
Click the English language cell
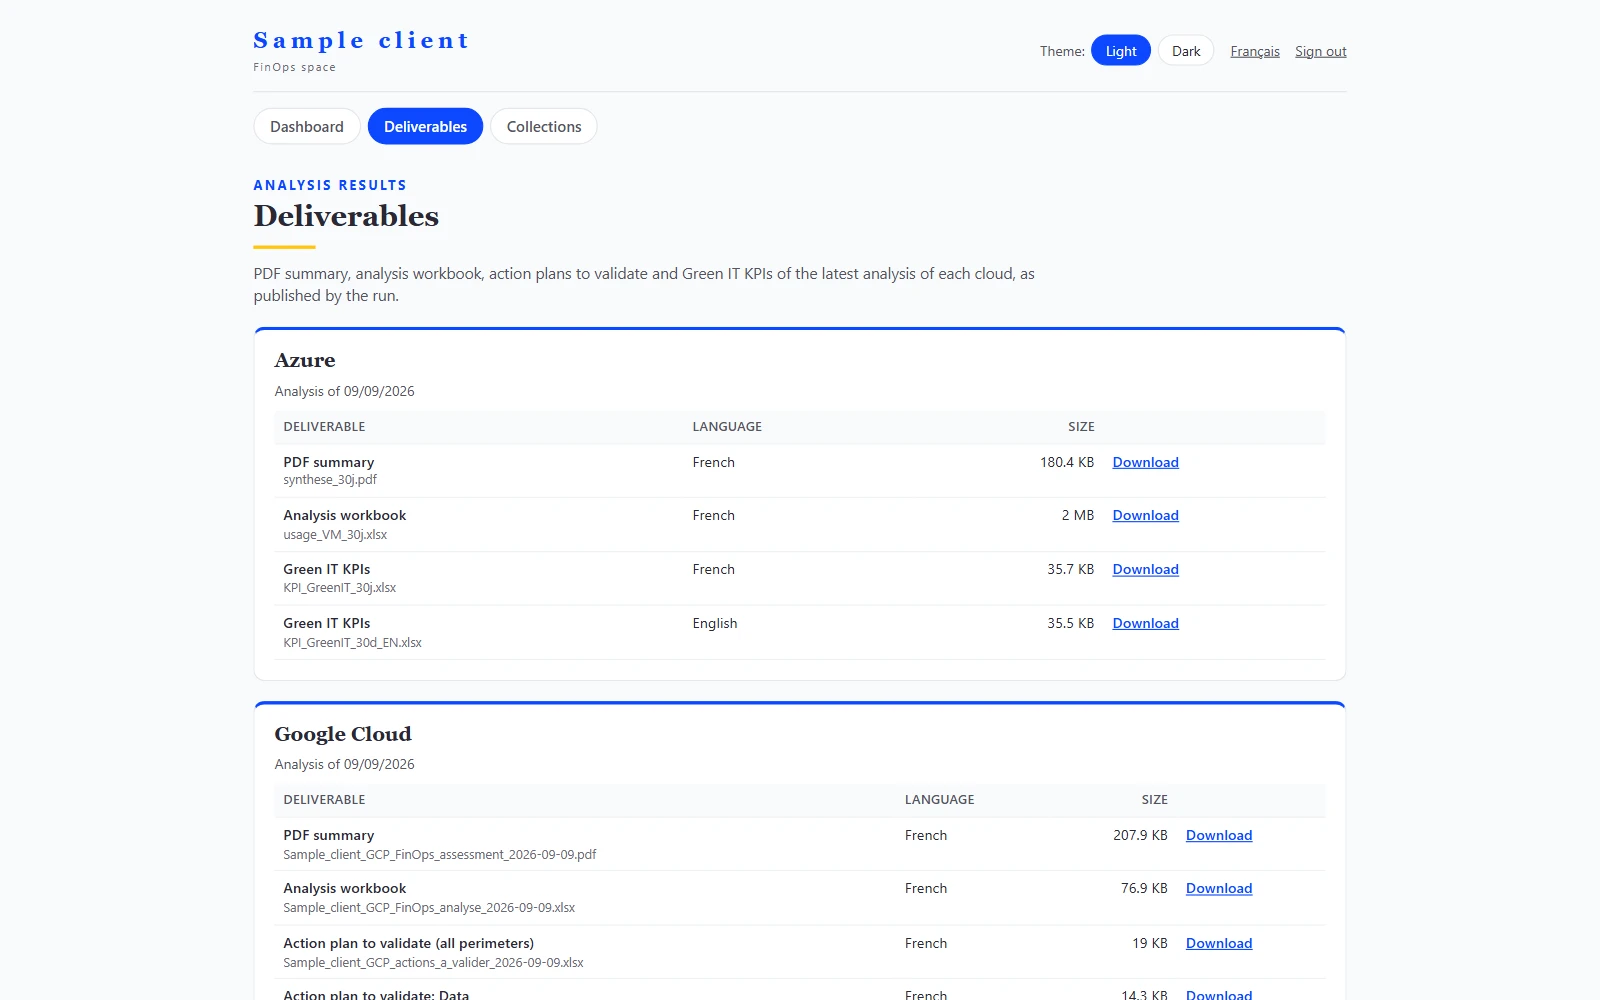[x=714, y=623]
